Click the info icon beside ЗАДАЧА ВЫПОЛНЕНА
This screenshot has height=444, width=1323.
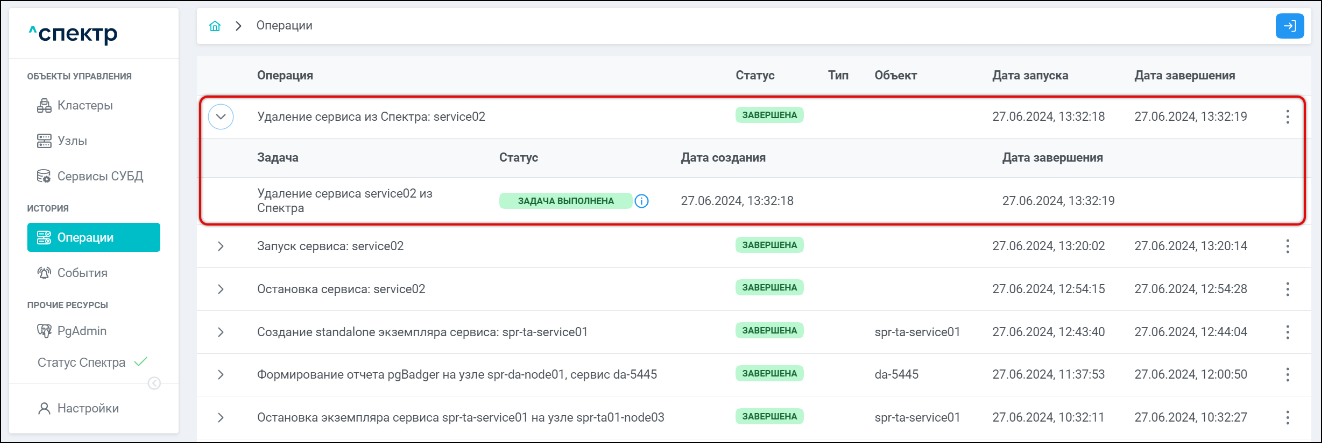642,201
